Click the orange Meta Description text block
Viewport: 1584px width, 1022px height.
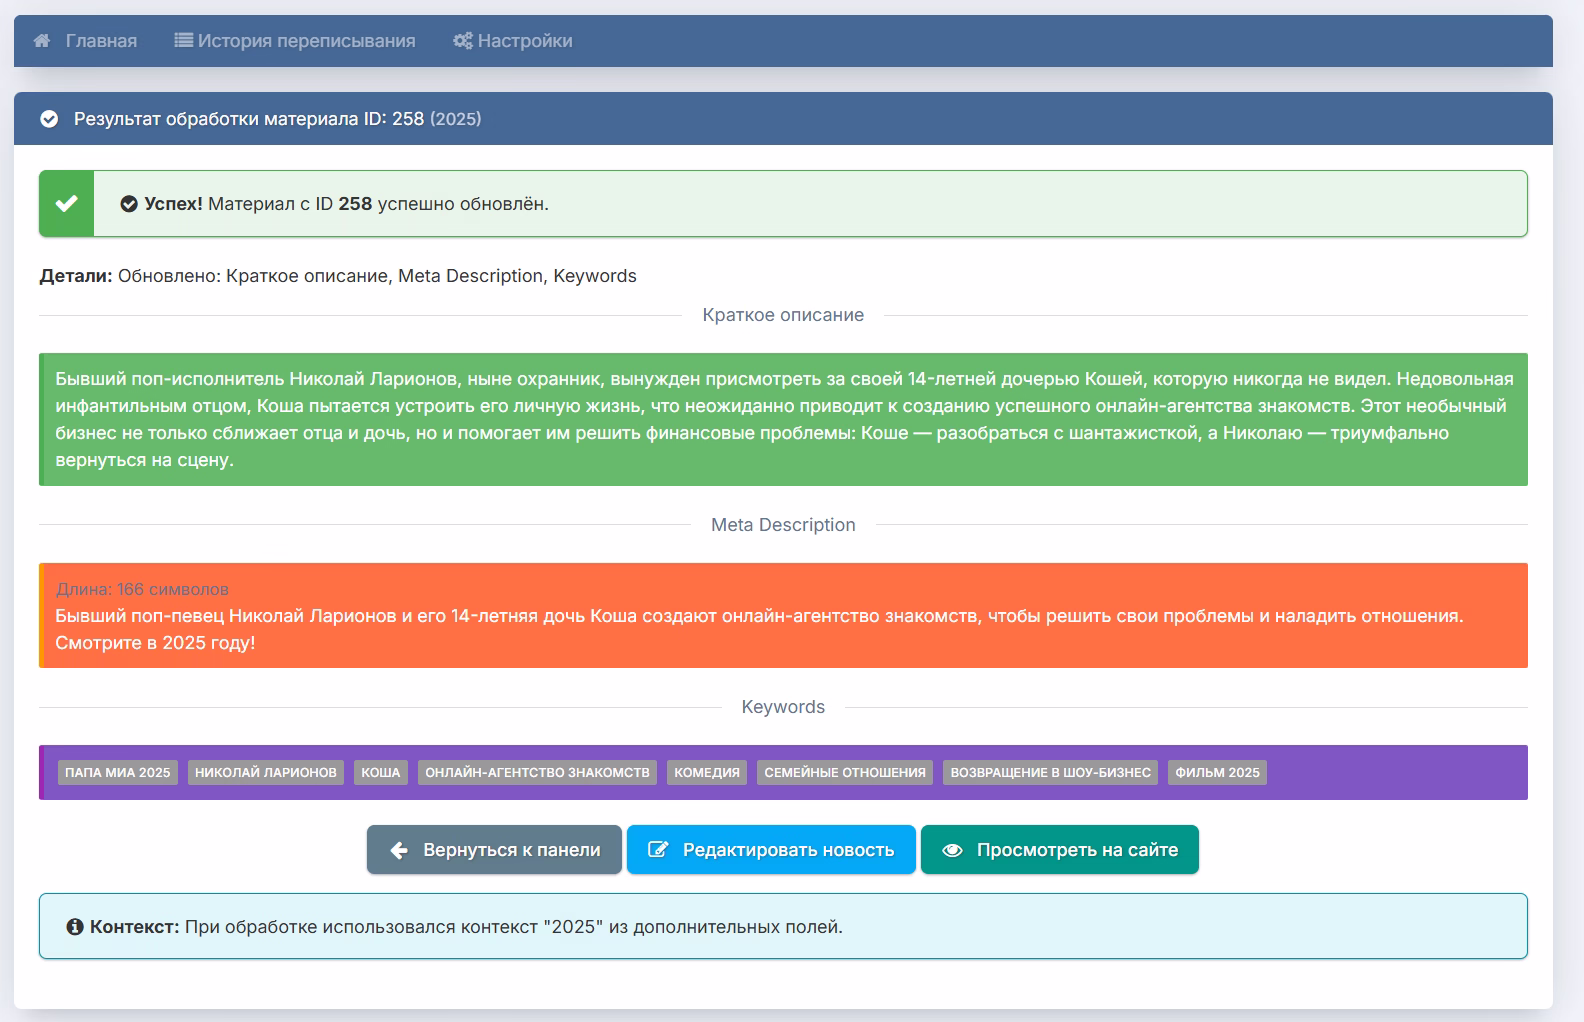pyautogui.click(x=783, y=616)
